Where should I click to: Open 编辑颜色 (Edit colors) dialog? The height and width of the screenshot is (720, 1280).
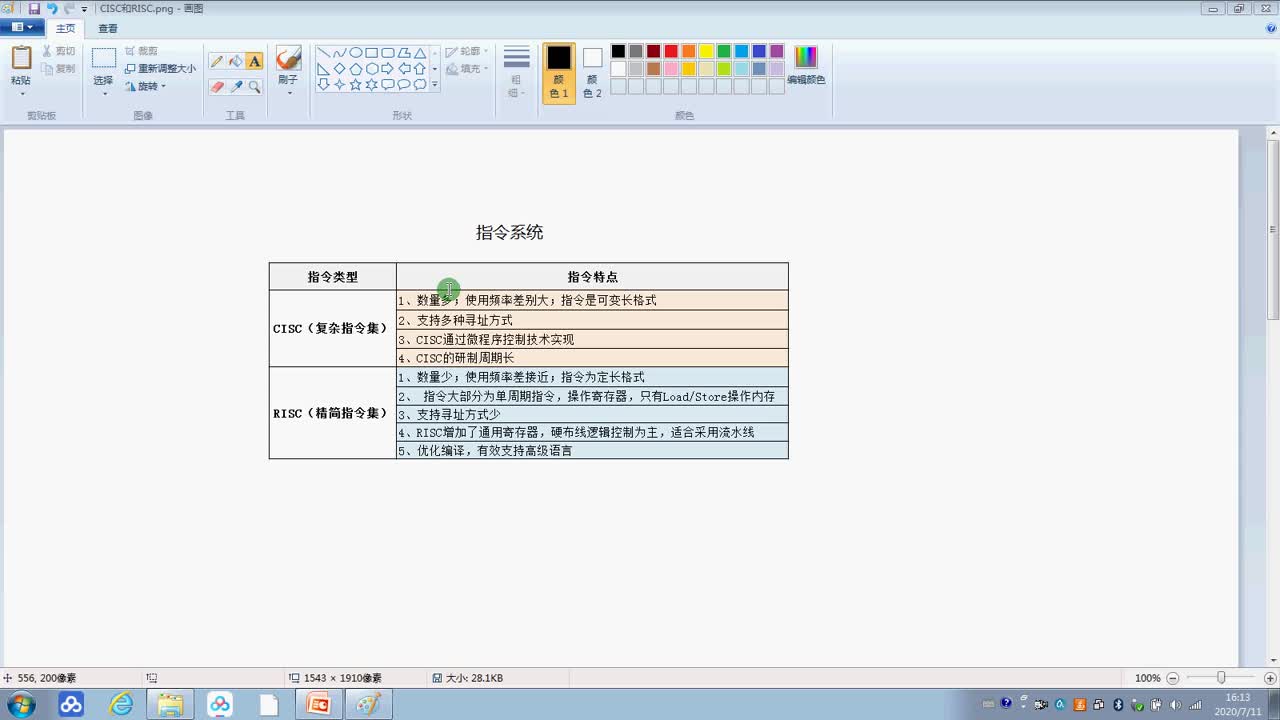tap(806, 65)
